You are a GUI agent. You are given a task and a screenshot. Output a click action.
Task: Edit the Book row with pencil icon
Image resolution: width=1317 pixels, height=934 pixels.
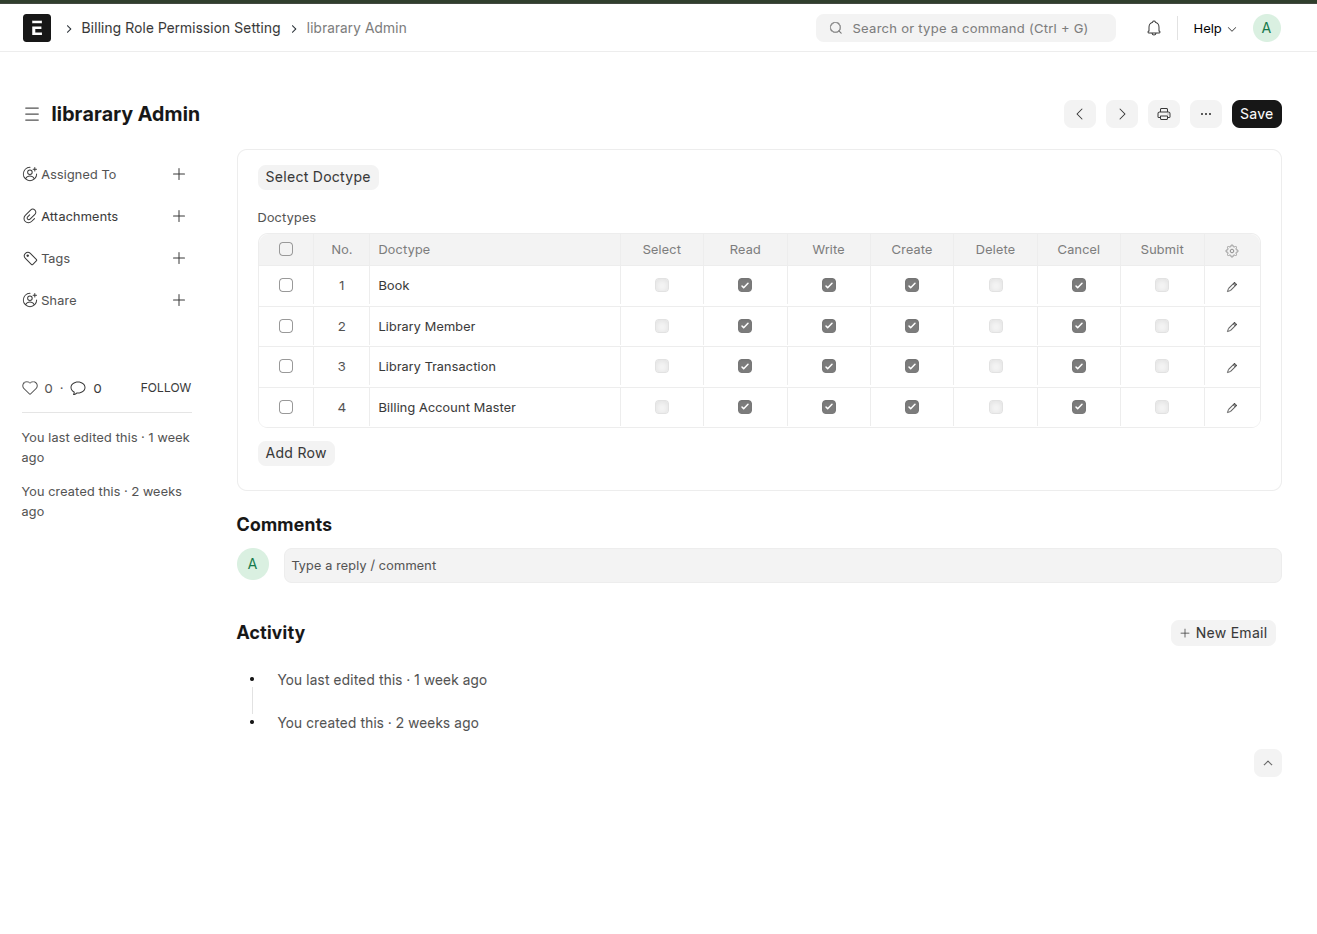[1231, 287]
